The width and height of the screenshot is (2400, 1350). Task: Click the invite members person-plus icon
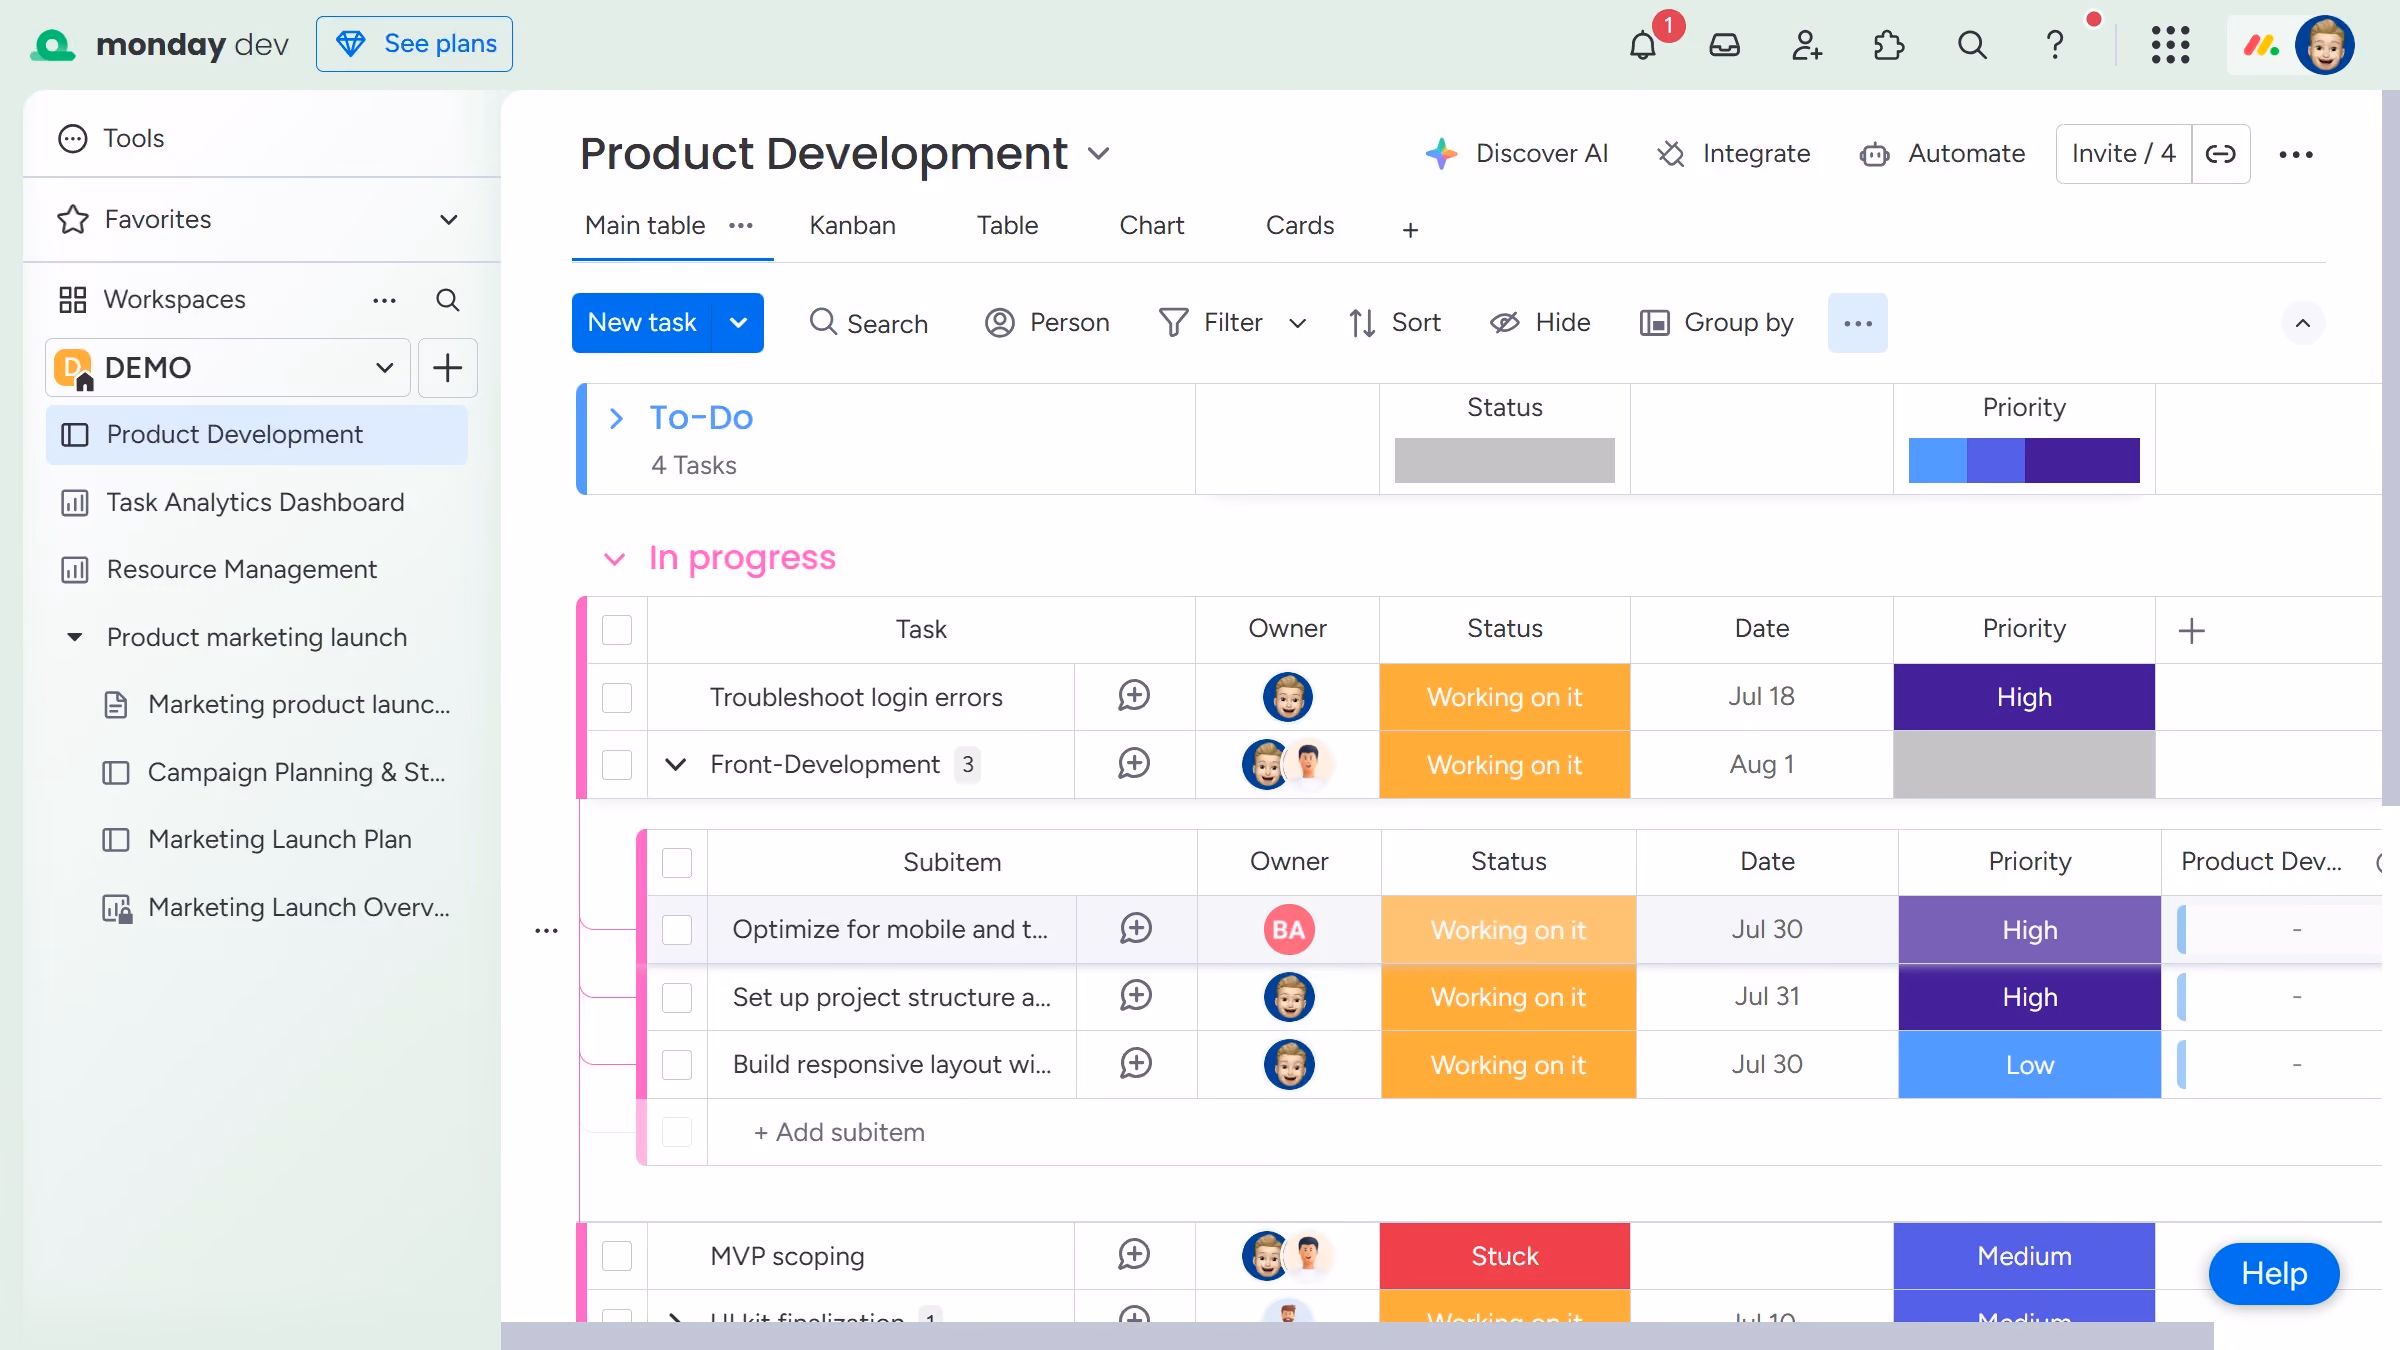click(x=1807, y=45)
